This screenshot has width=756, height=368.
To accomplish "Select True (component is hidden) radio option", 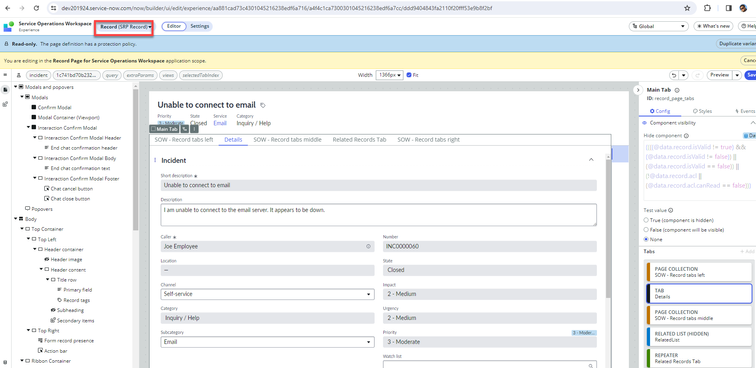I will 646,220.
